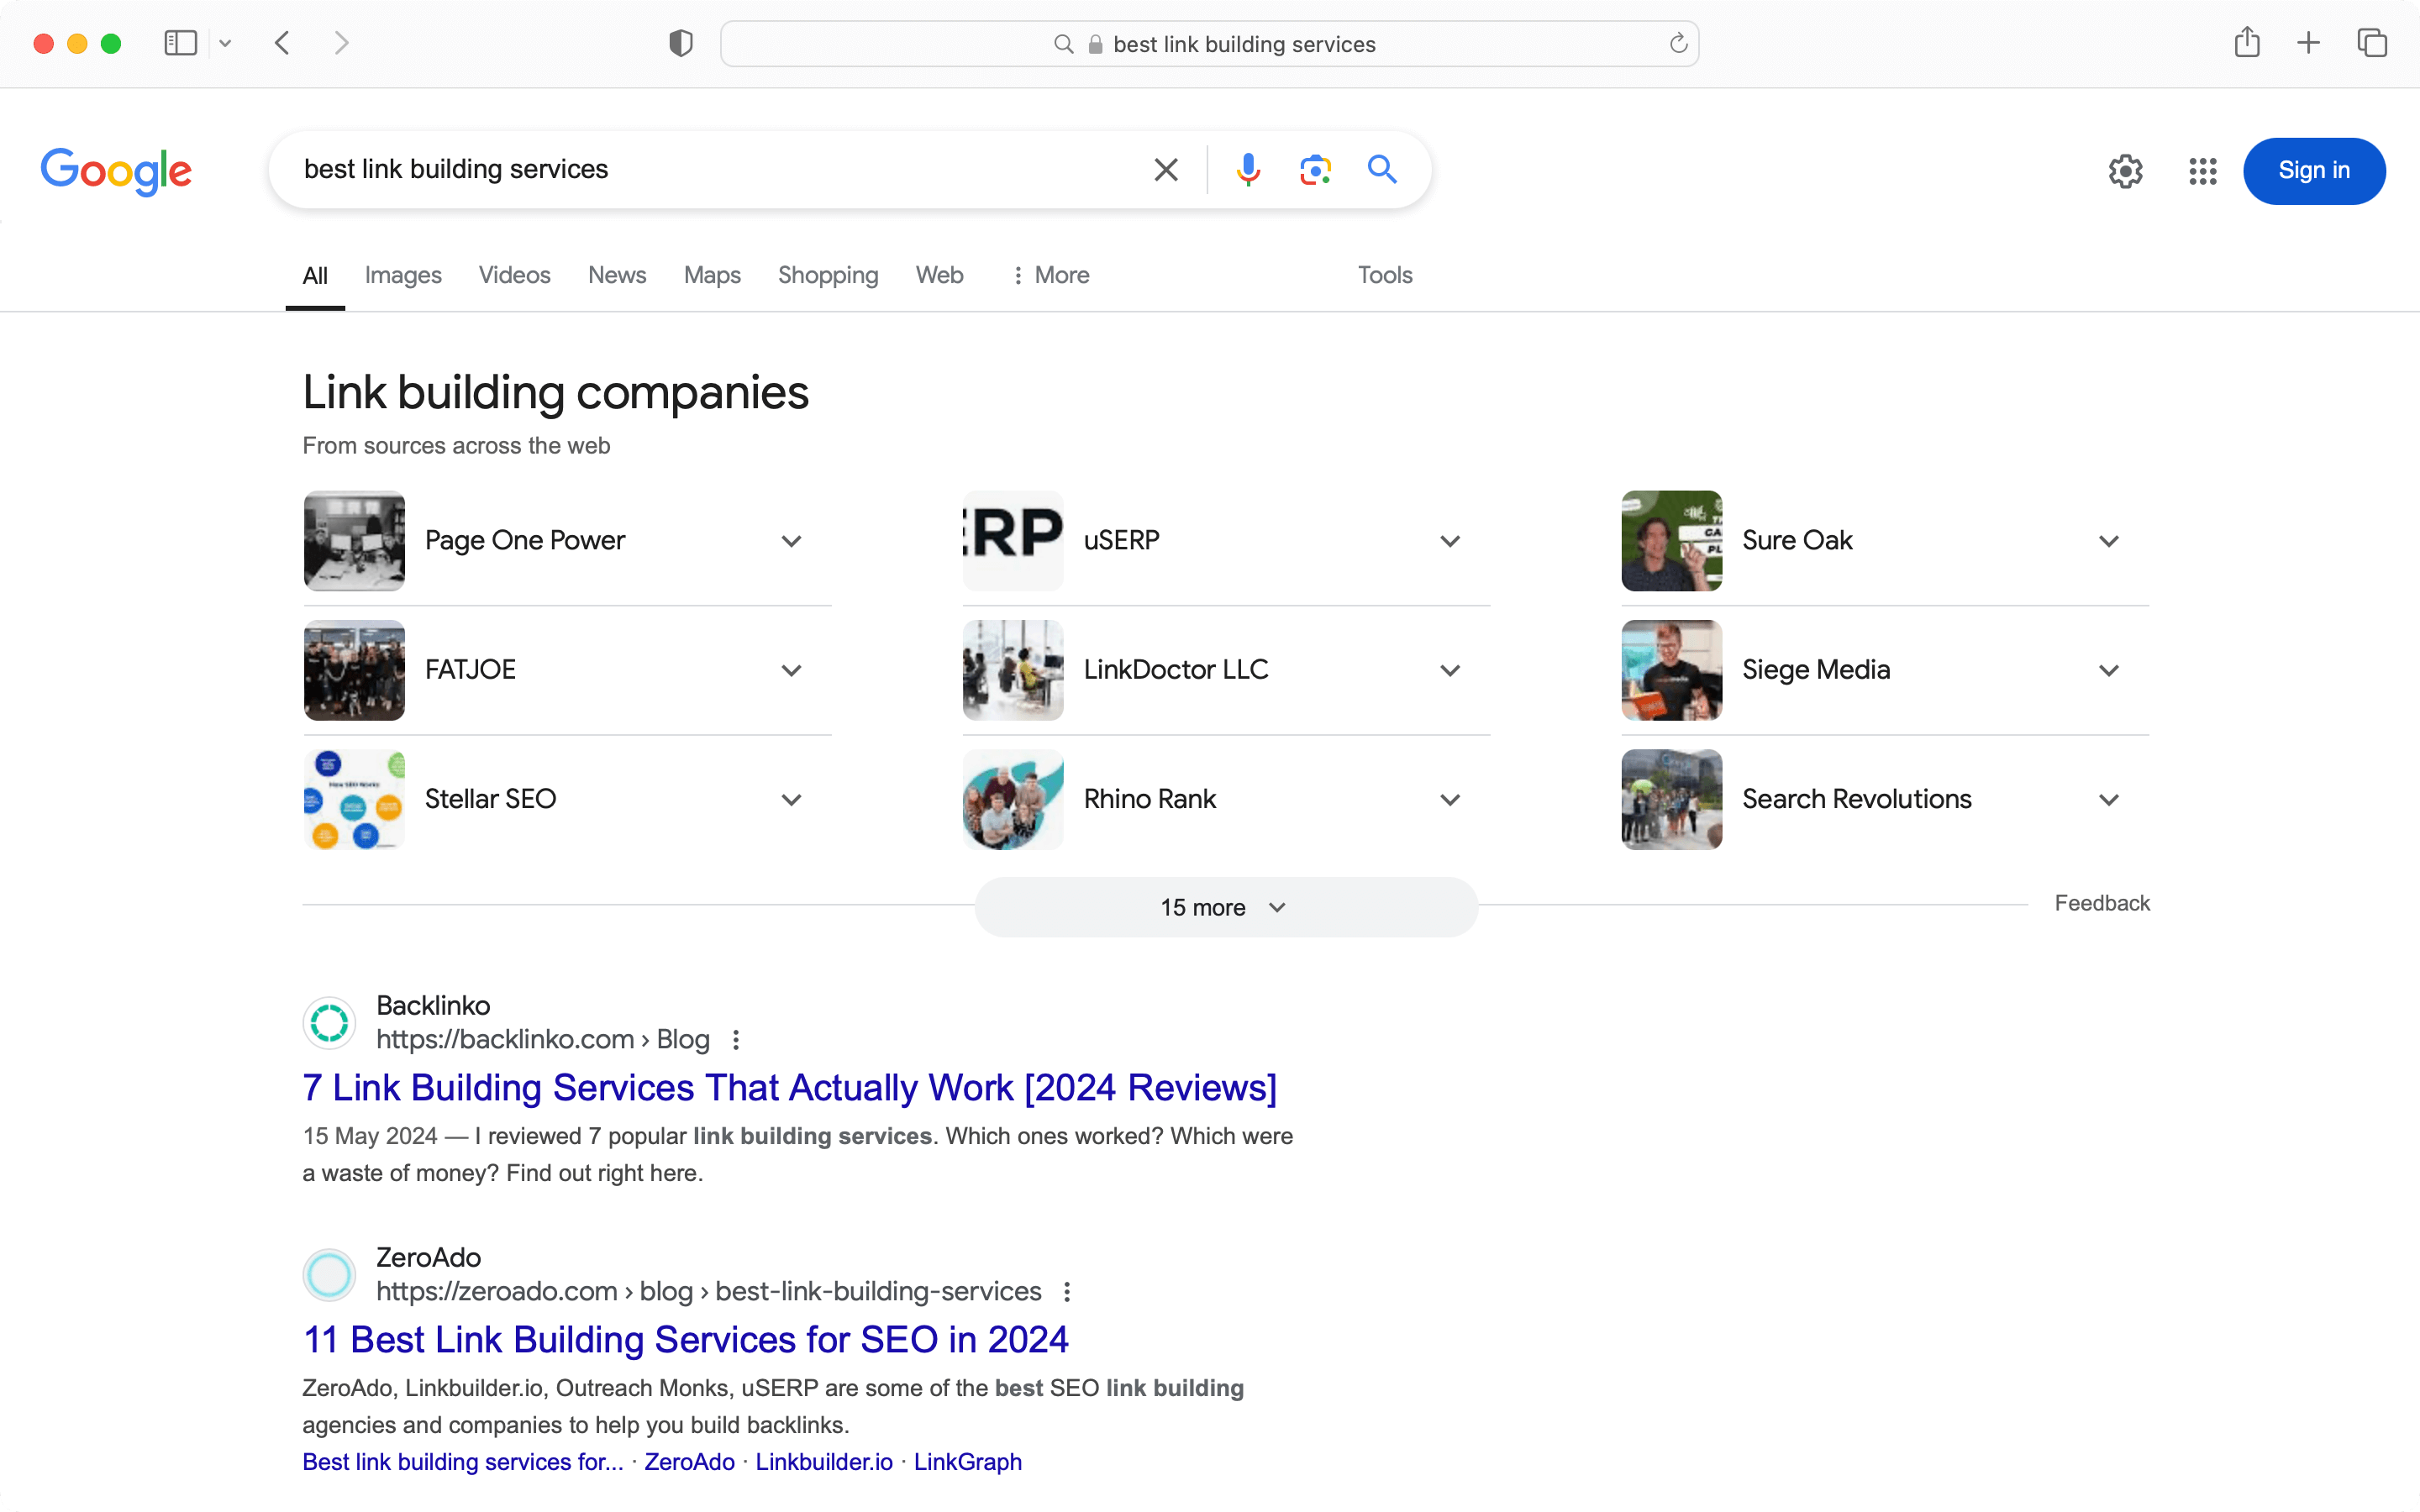
Task: Click the FATJOE team thumbnail
Action: coord(354,670)
